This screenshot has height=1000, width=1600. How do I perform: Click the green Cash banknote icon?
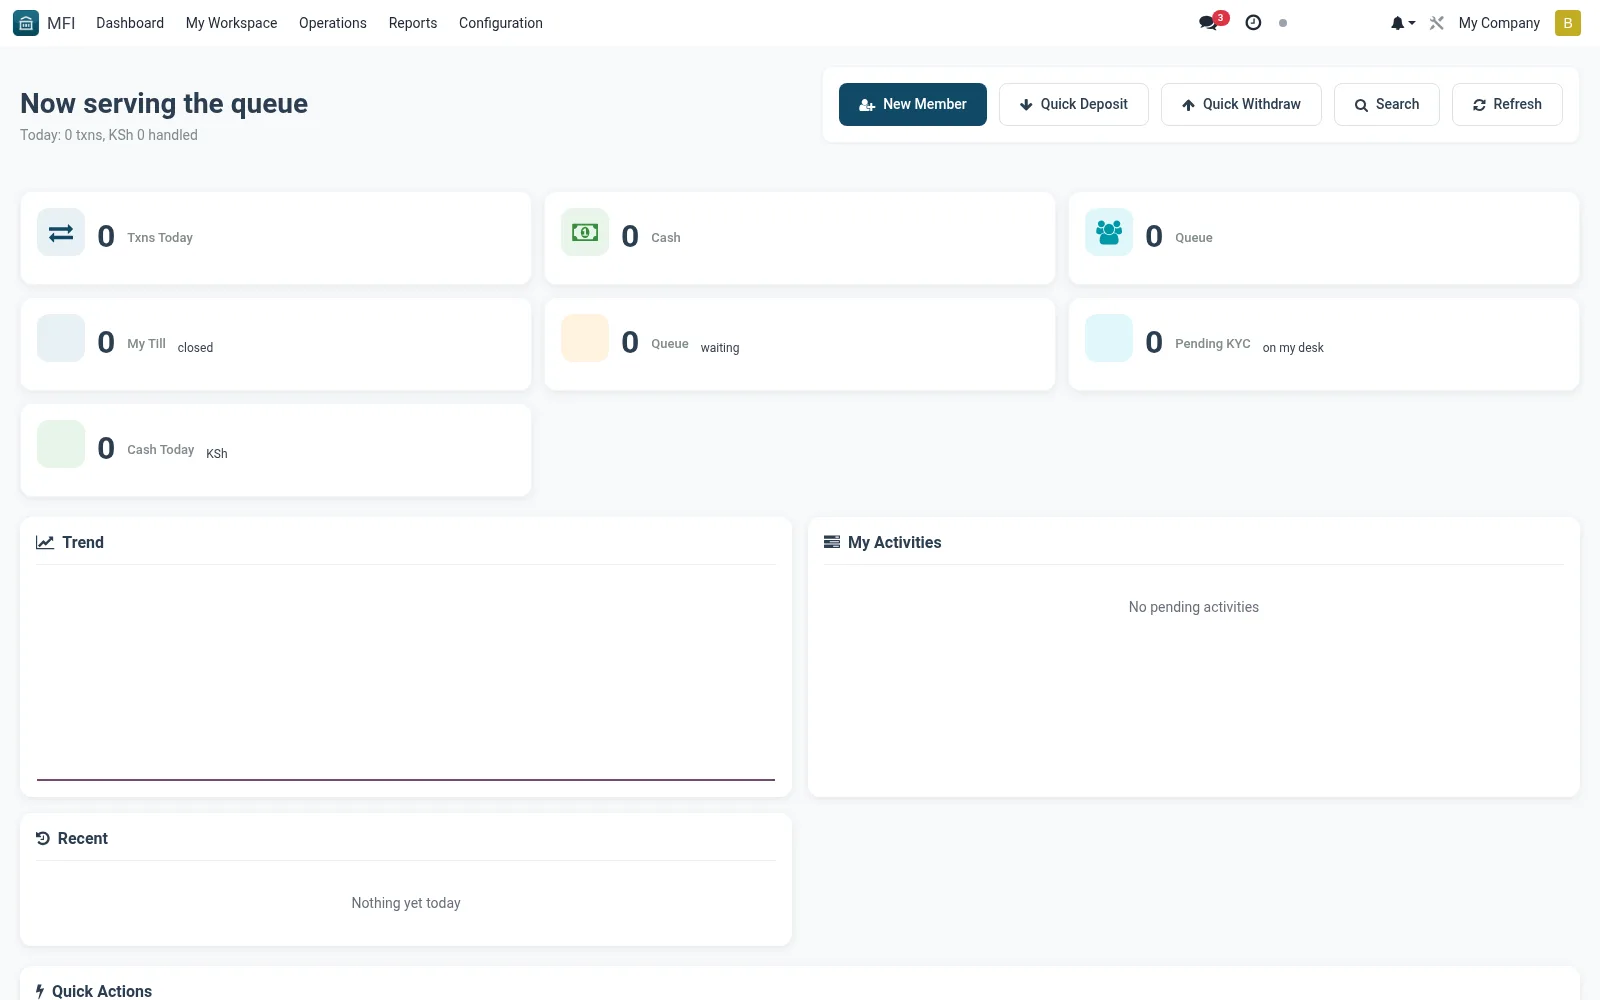[x=585, y=233]
